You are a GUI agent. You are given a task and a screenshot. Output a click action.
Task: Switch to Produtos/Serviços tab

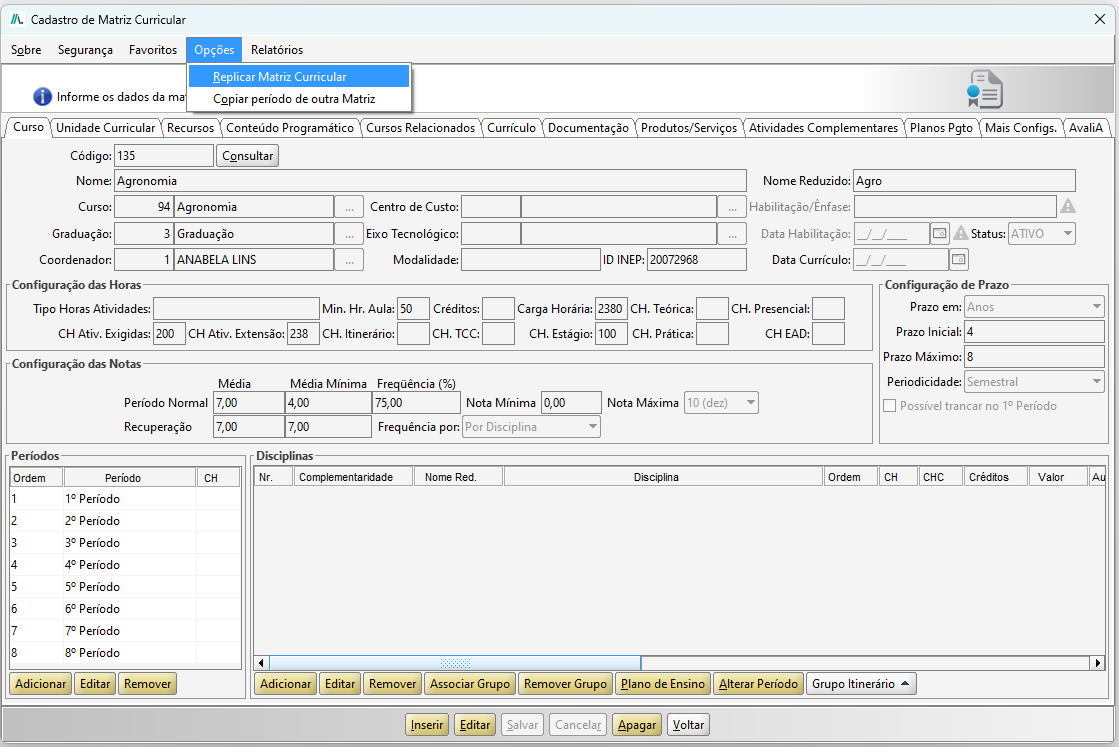click(x=689, y=128)
